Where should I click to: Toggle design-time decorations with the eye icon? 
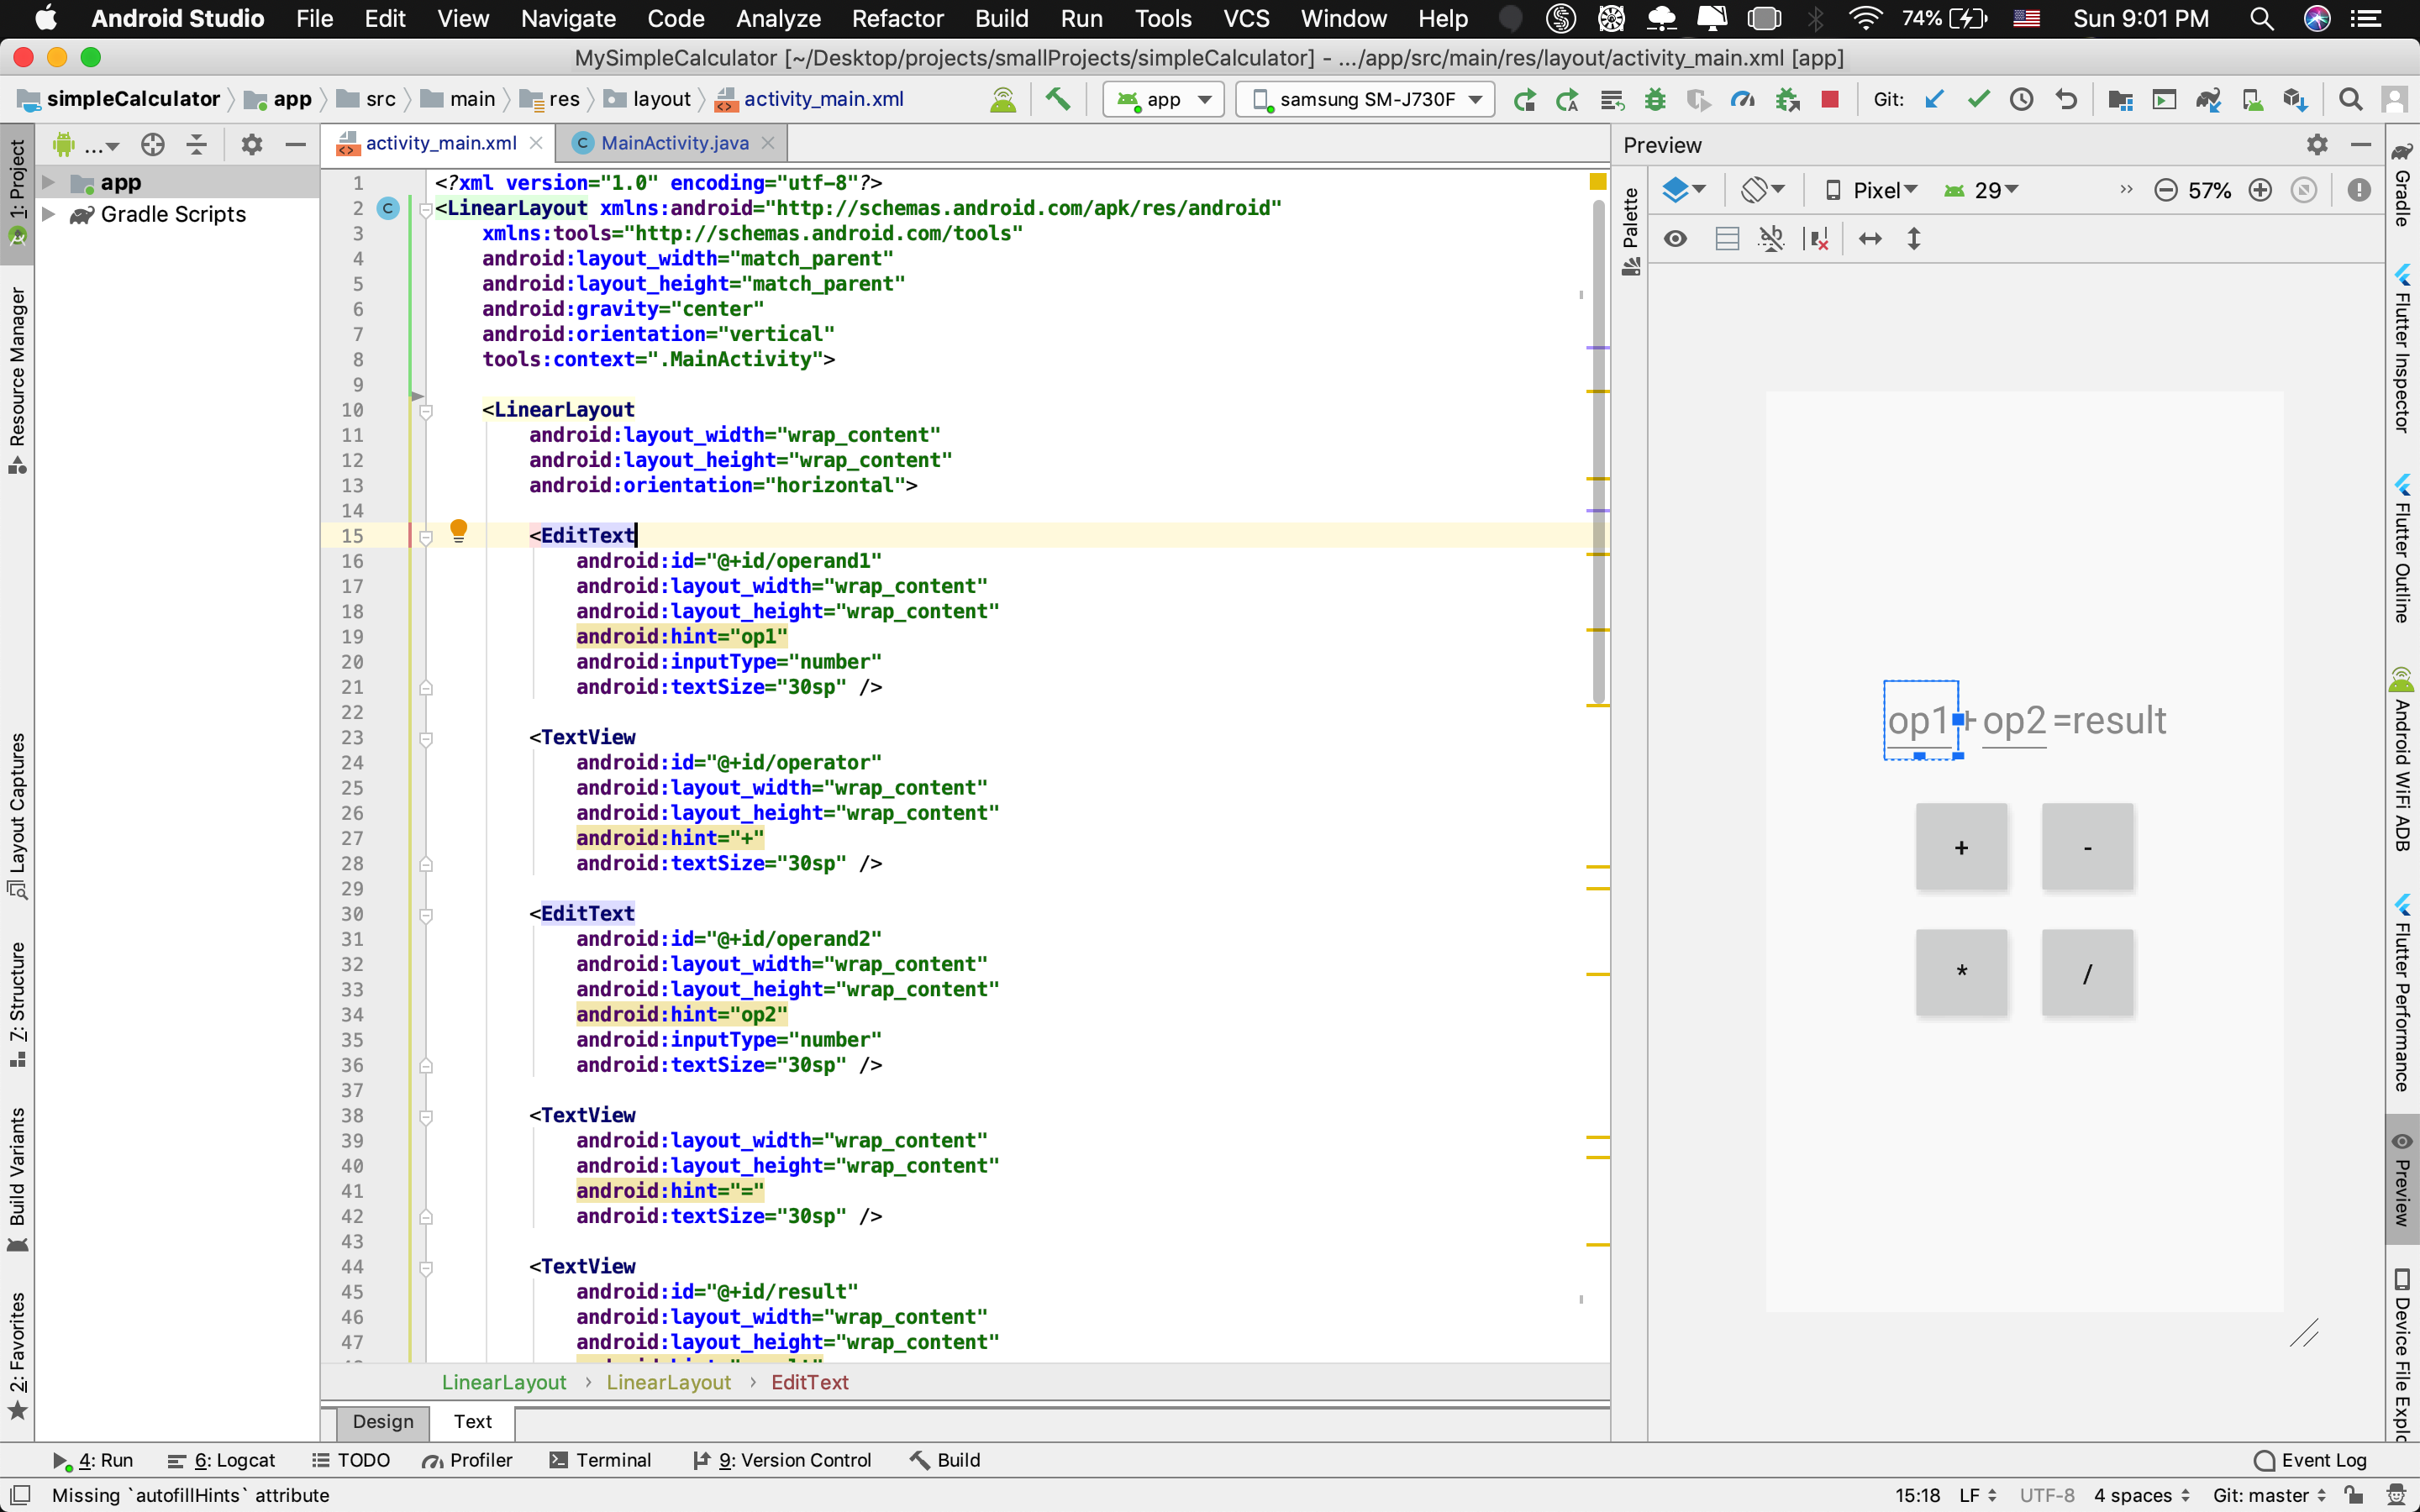1677,238
